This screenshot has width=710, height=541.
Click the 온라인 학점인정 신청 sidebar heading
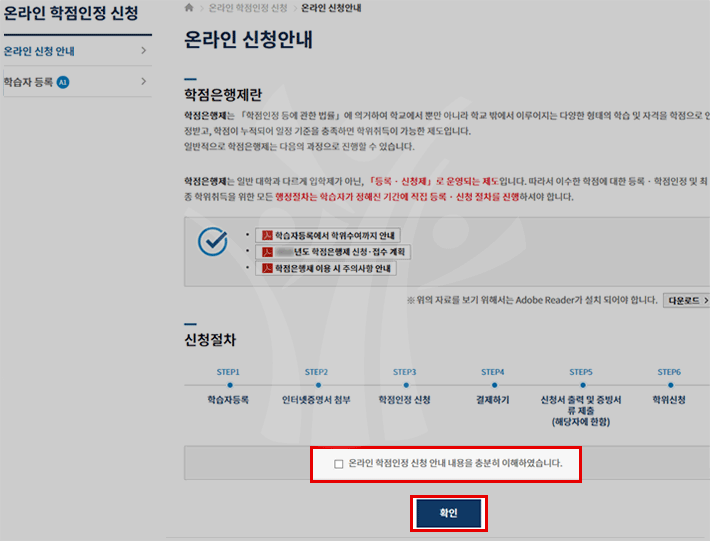pos(70,15)
